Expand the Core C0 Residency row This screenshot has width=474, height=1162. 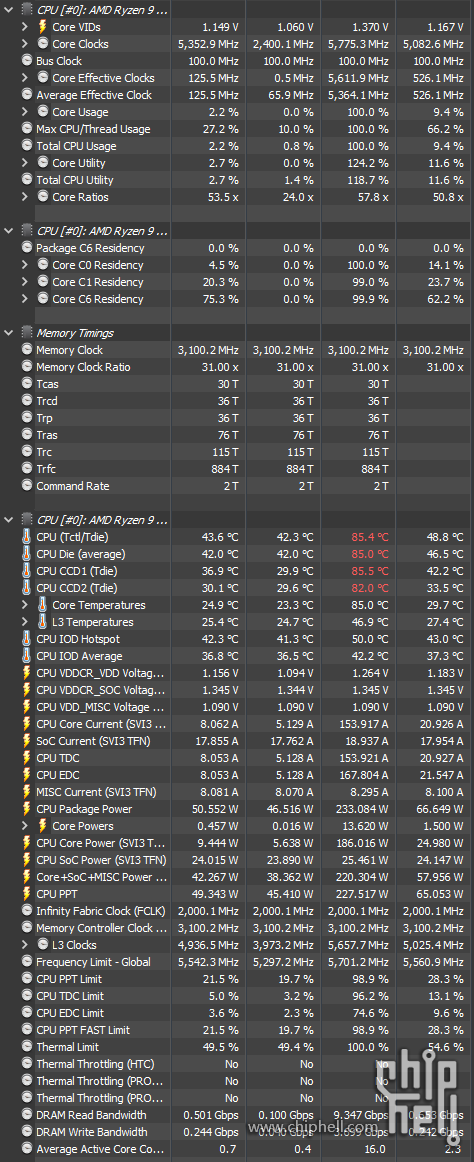coord(25,265)
